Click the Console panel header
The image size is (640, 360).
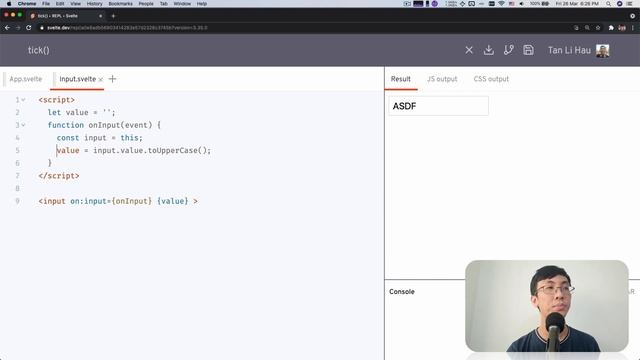point(402,292)
